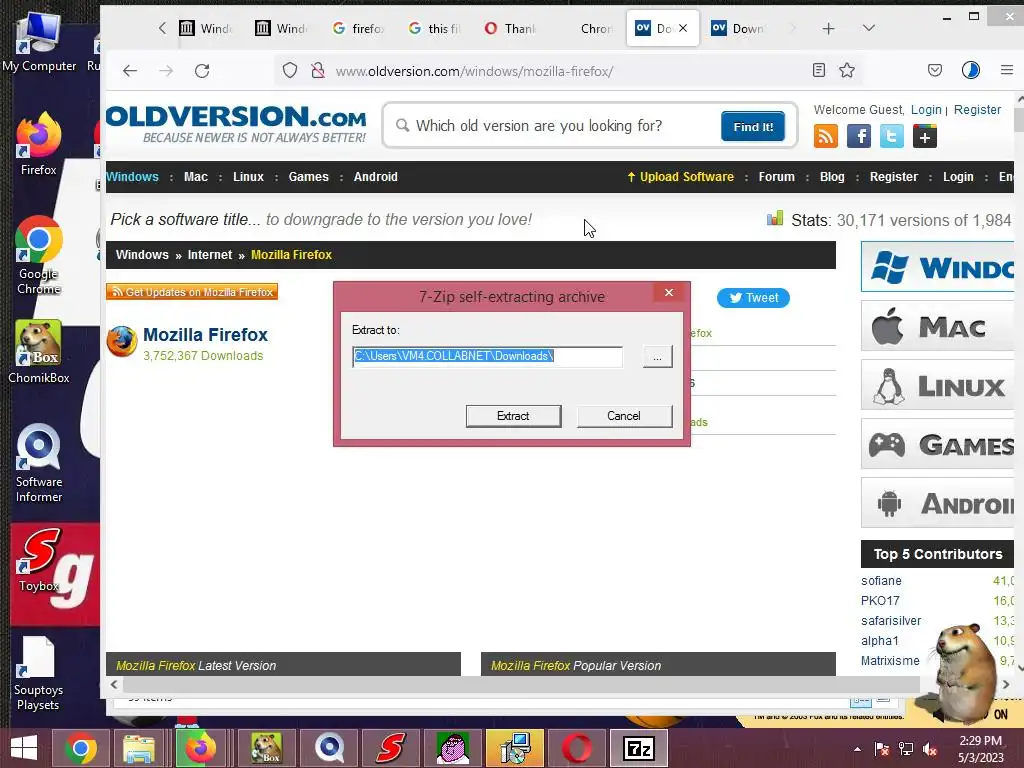This screenshot has width=1024, height=768.
Task: Switch to the 'firefo' Google tab
Action: [358, 29]
